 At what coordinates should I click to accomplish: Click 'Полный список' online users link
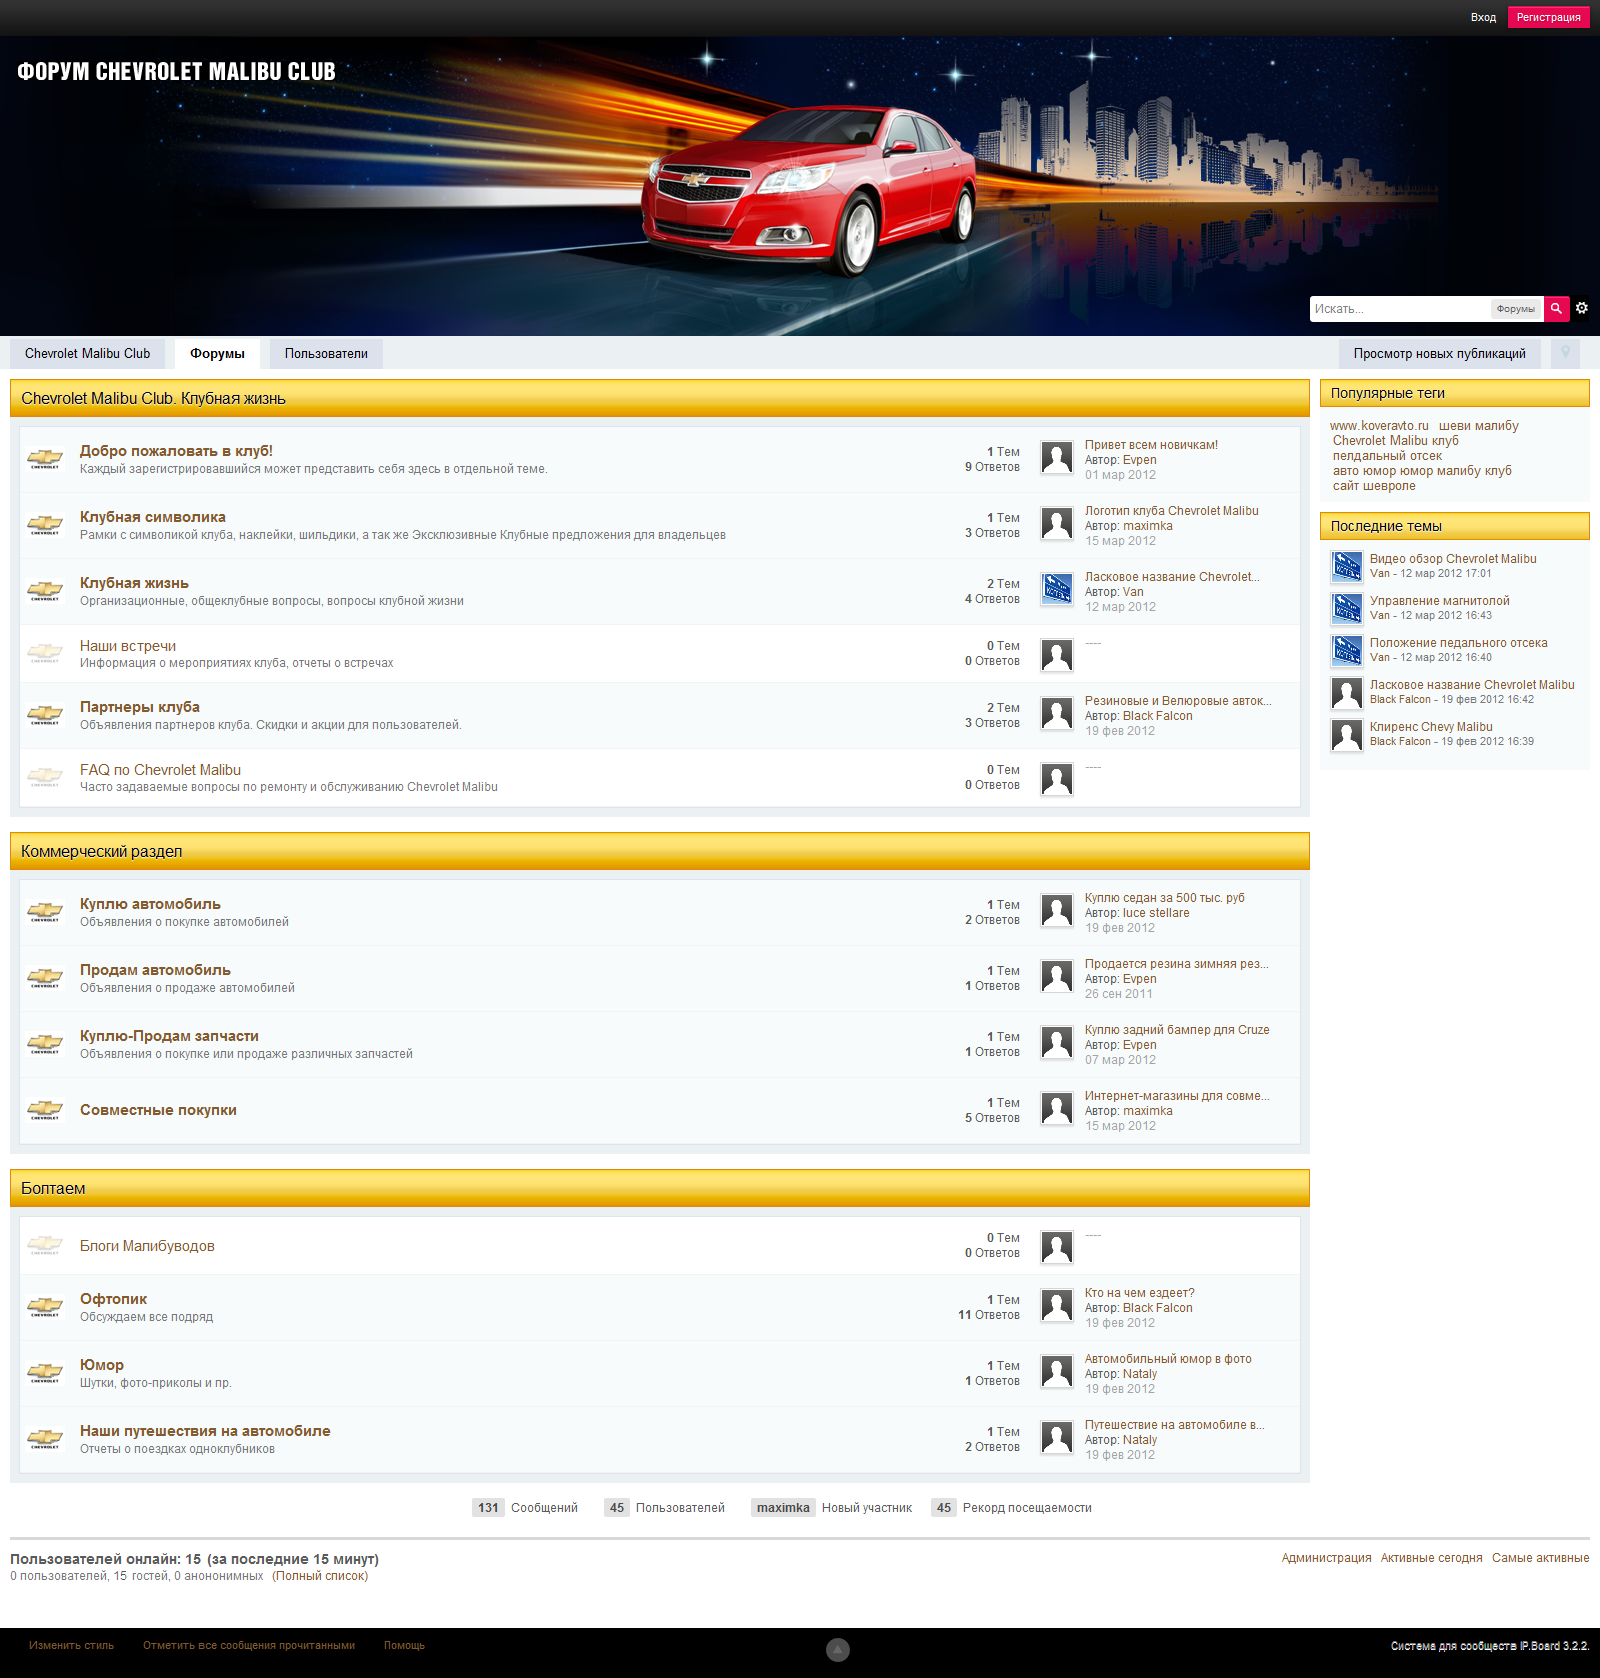click(320, 1576)
